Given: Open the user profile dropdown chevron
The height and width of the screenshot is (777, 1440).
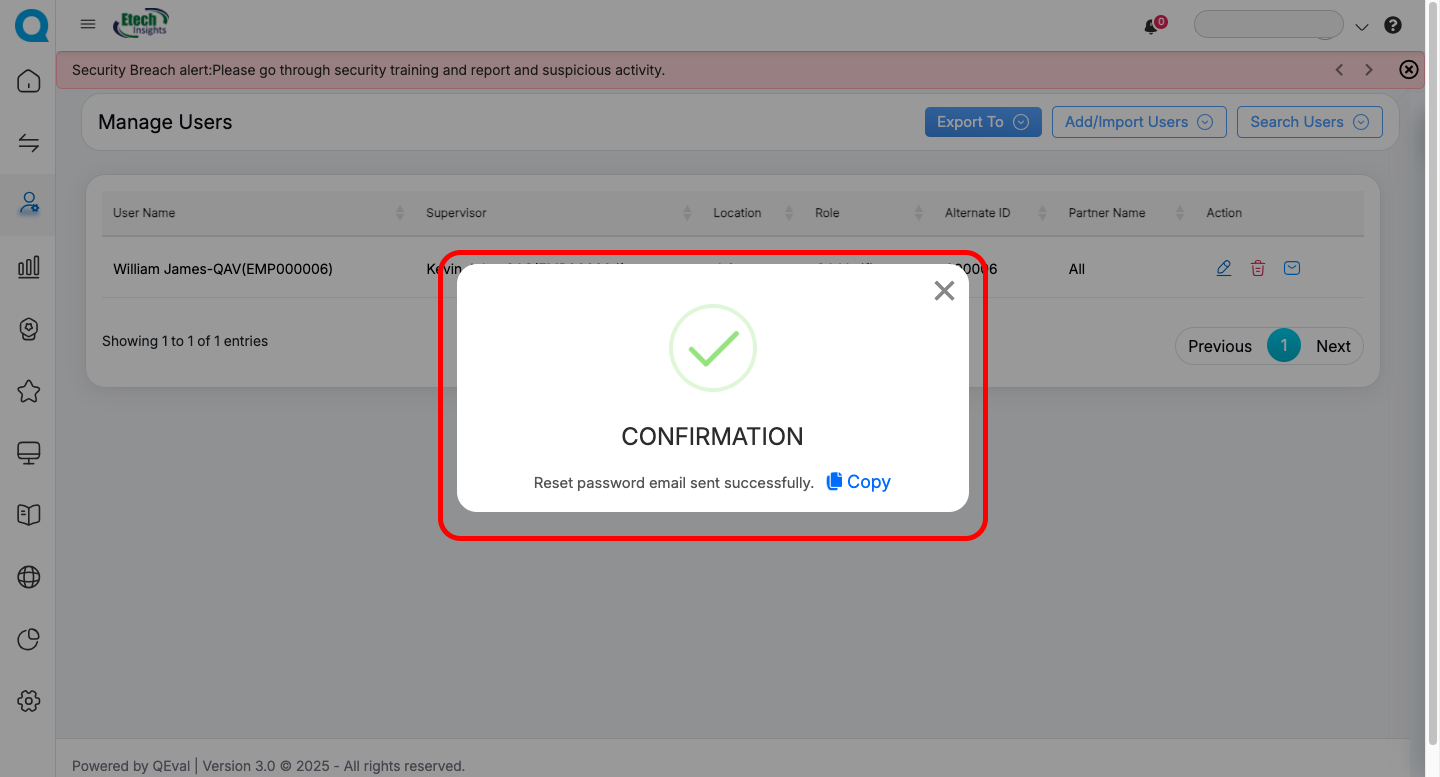Looking at the screenshot, I should pos(1361,27).
